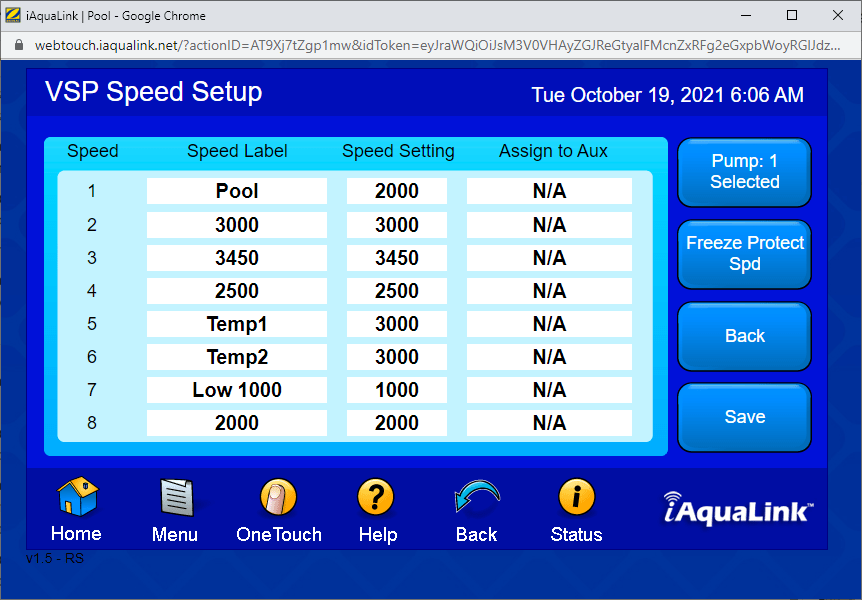Open Freeze Protect Spd settings

(744, 254)
